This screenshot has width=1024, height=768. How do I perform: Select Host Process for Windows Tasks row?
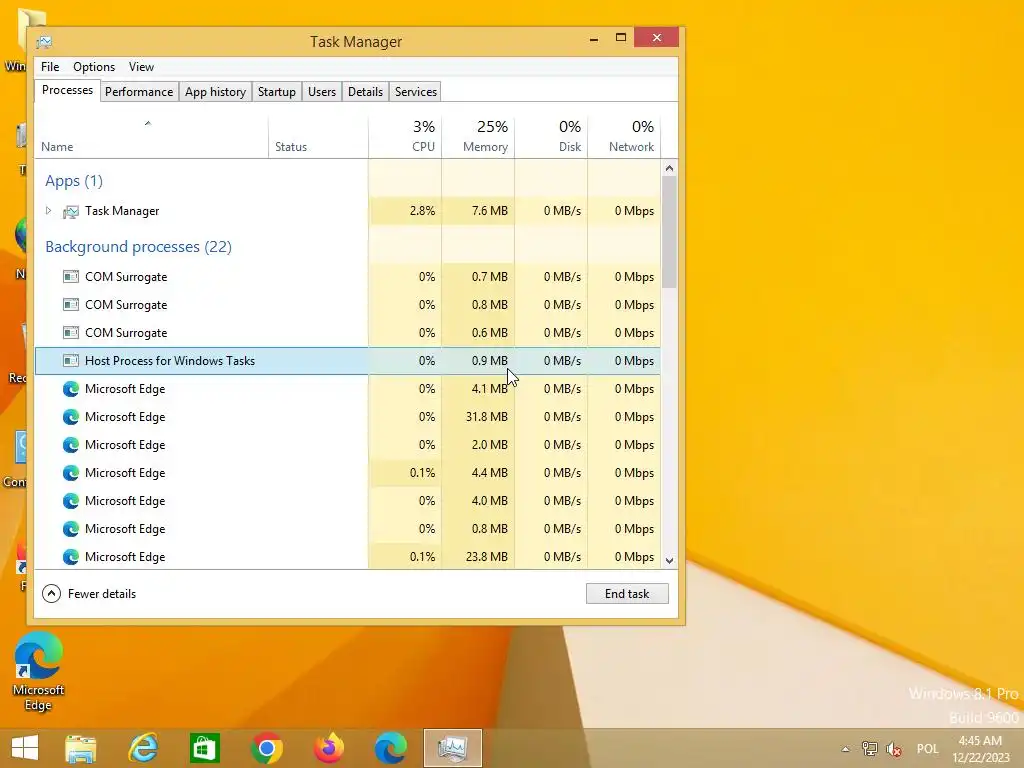347,360
